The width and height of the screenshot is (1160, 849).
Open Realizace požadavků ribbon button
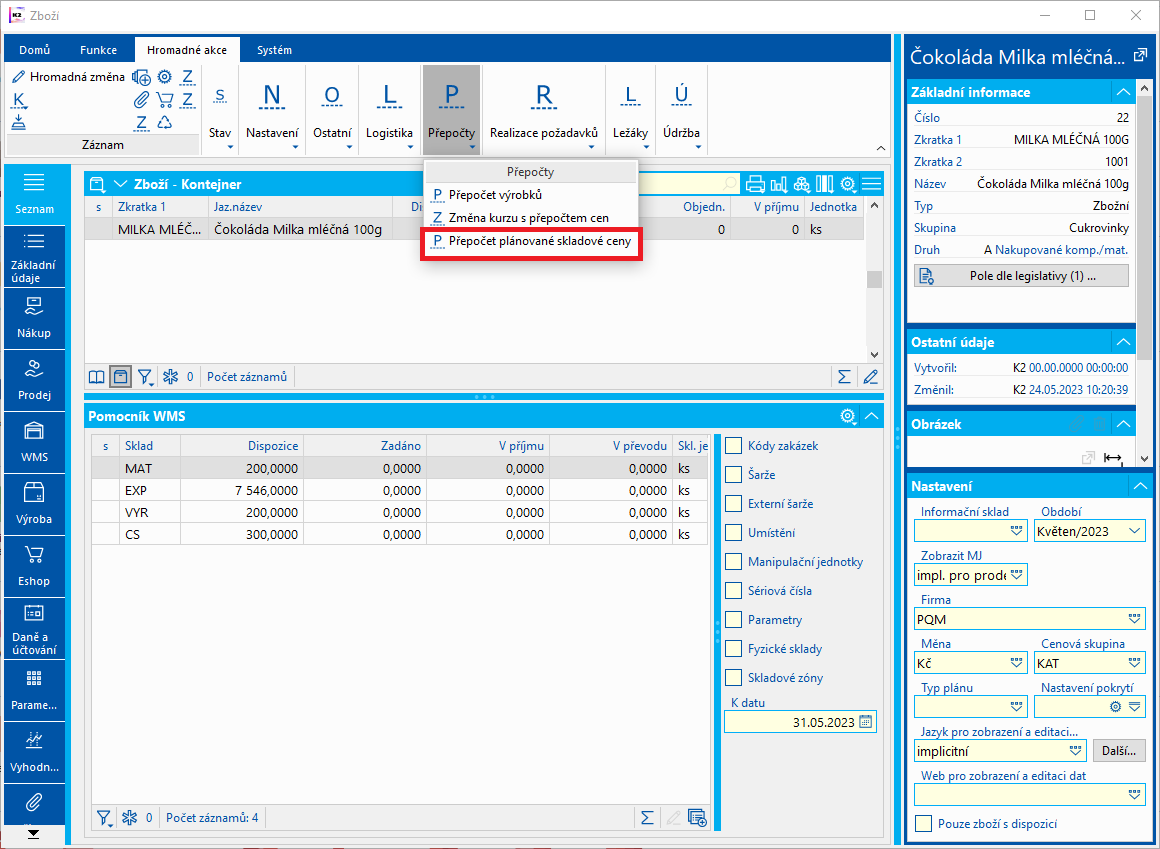544,109
